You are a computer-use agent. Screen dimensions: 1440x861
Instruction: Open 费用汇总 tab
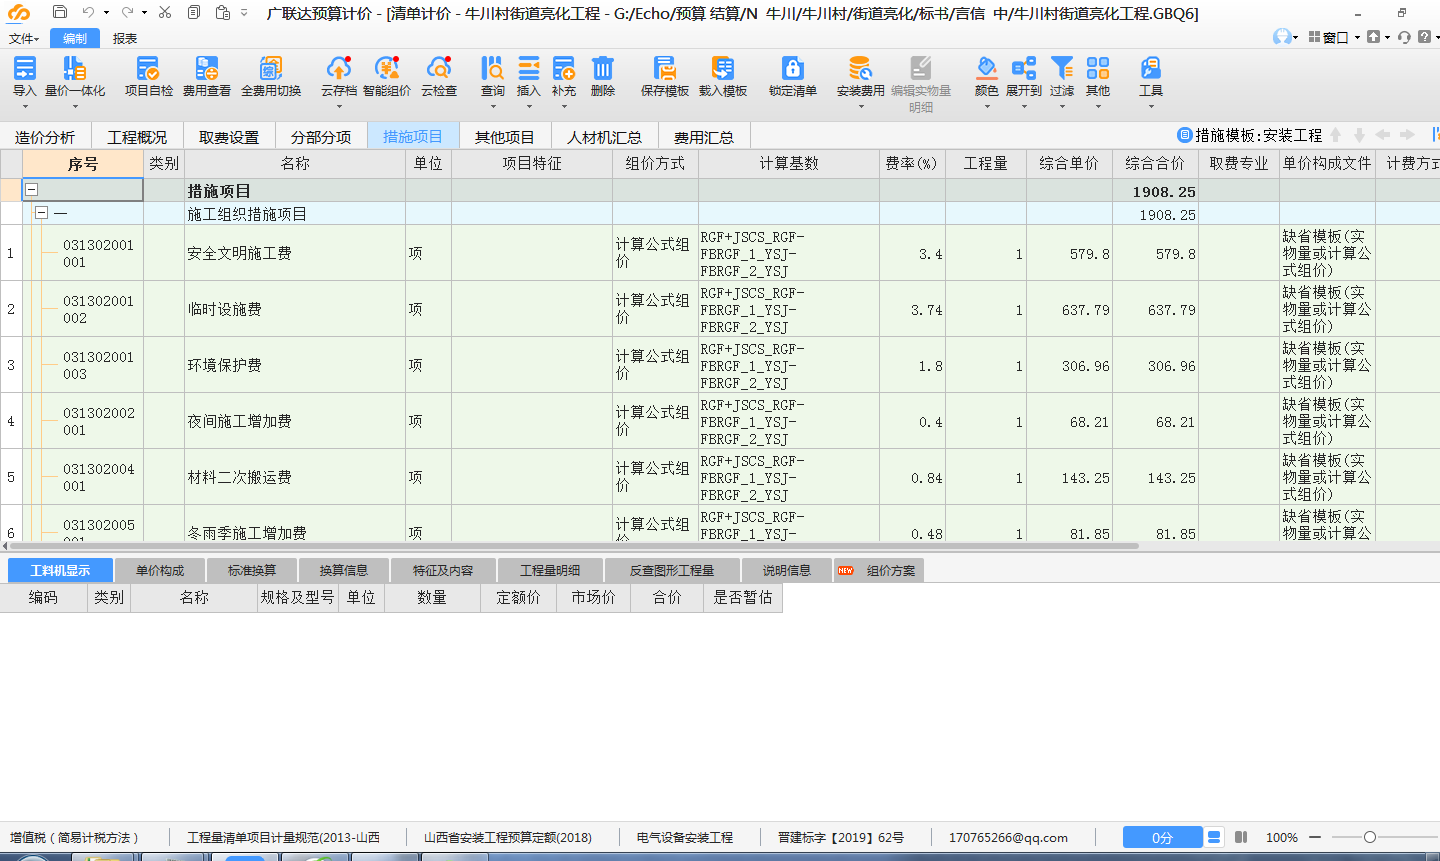(703, 137)
